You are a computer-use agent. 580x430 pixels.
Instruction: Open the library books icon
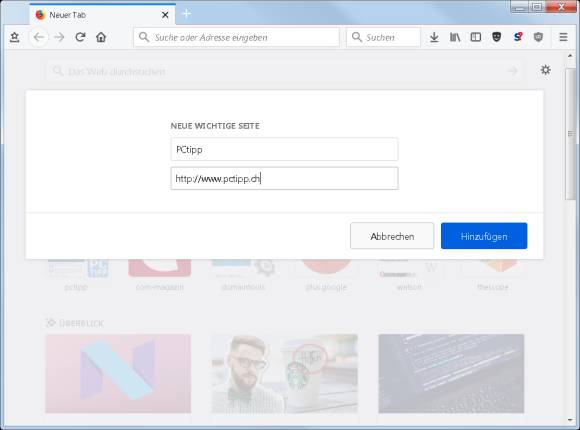click(x=455, y=37)
